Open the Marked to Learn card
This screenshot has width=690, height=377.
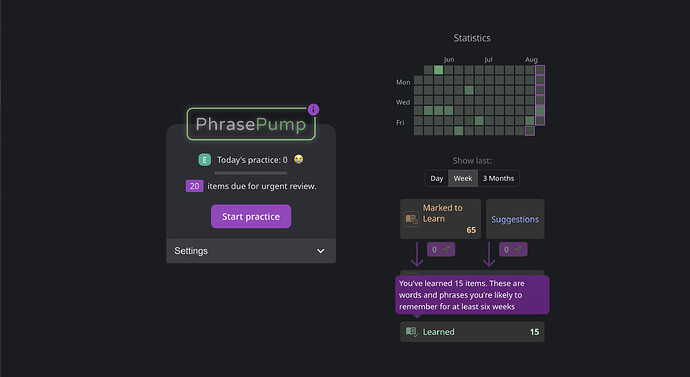pyautogui.click(x=440, y=219)
